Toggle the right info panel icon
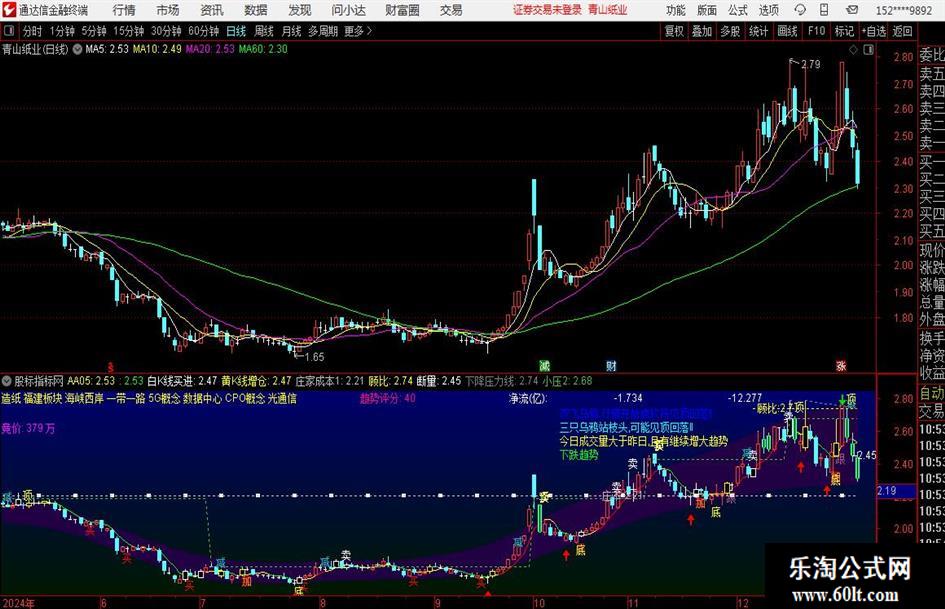The width and height of the screenshot is (945, 609). tap(868, 50)
